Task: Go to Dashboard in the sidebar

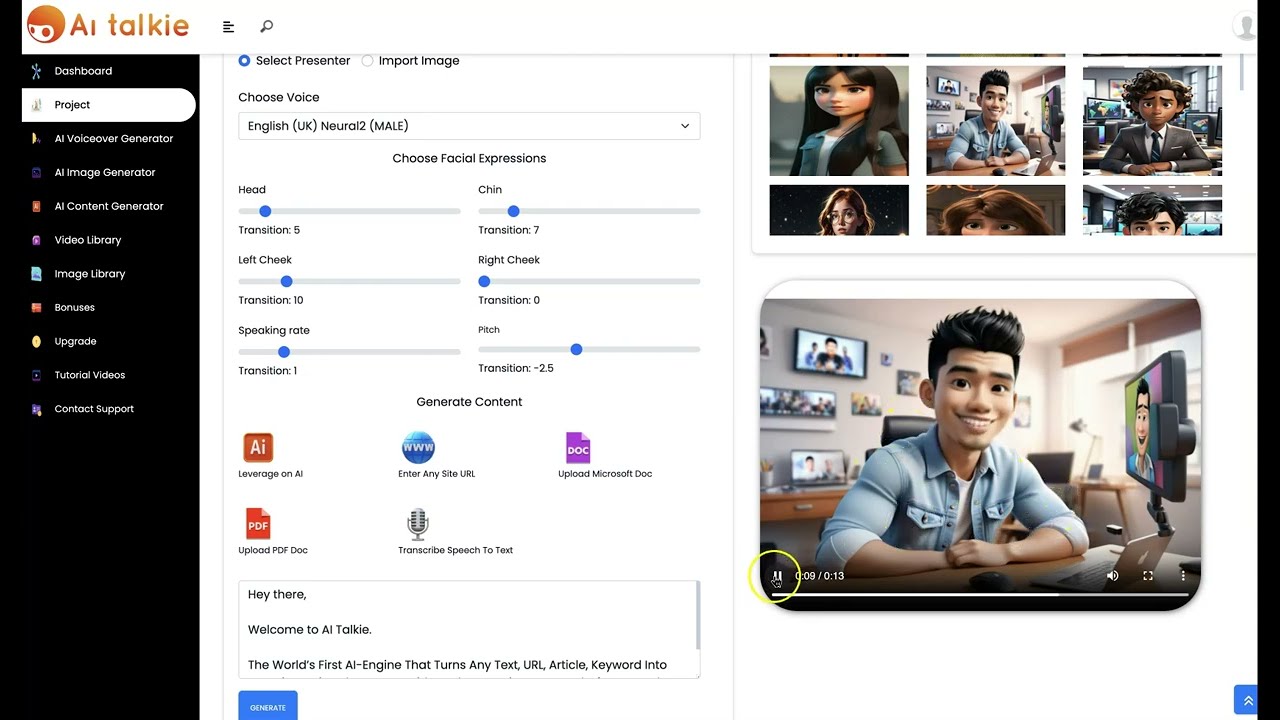Action: 83,71
